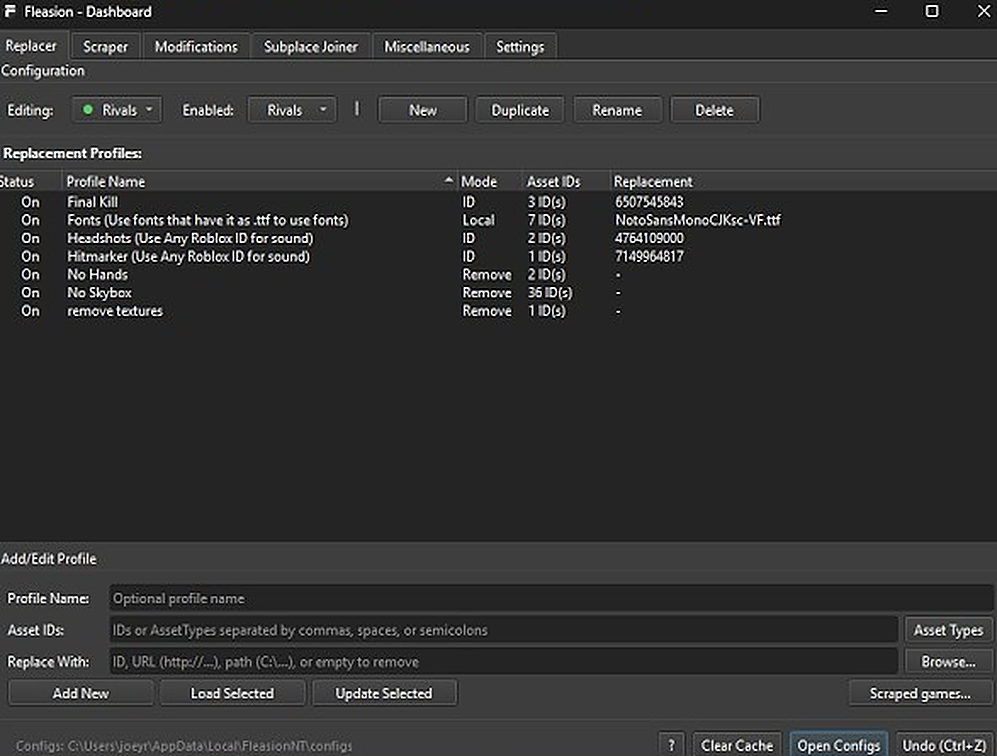997x756 pixels.
Task: Click Browse to pick a replacement file
Action: [948, 662]
